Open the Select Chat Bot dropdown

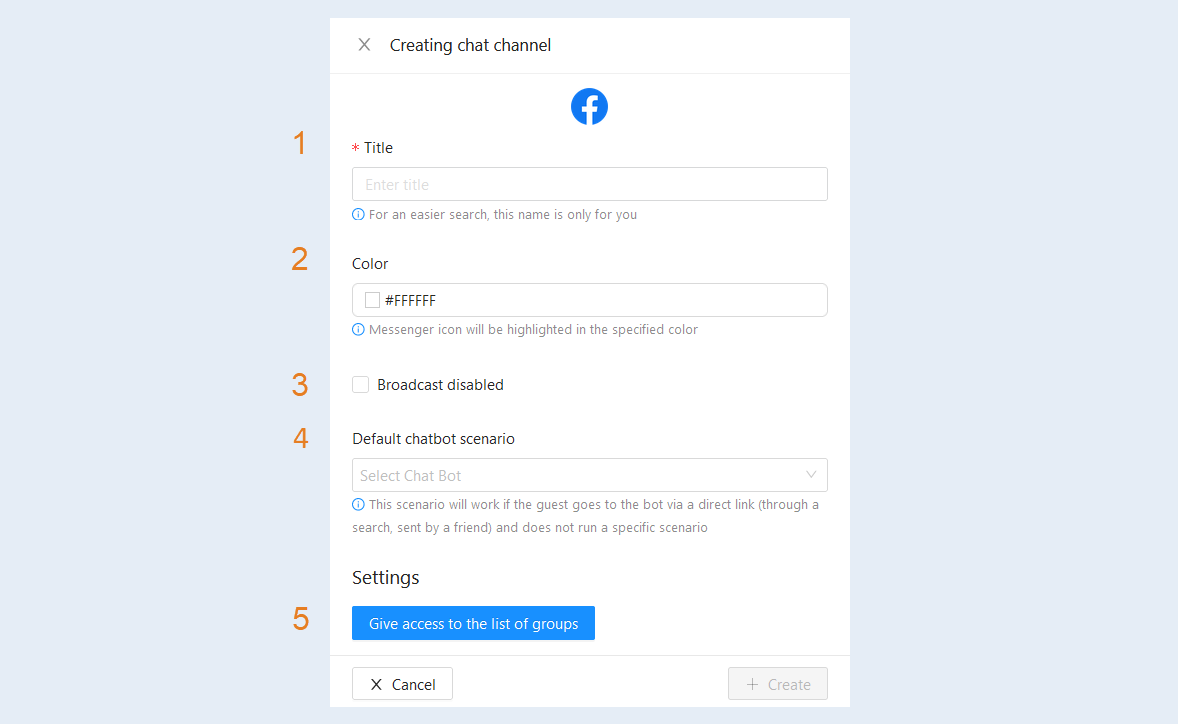click(590, 475)
